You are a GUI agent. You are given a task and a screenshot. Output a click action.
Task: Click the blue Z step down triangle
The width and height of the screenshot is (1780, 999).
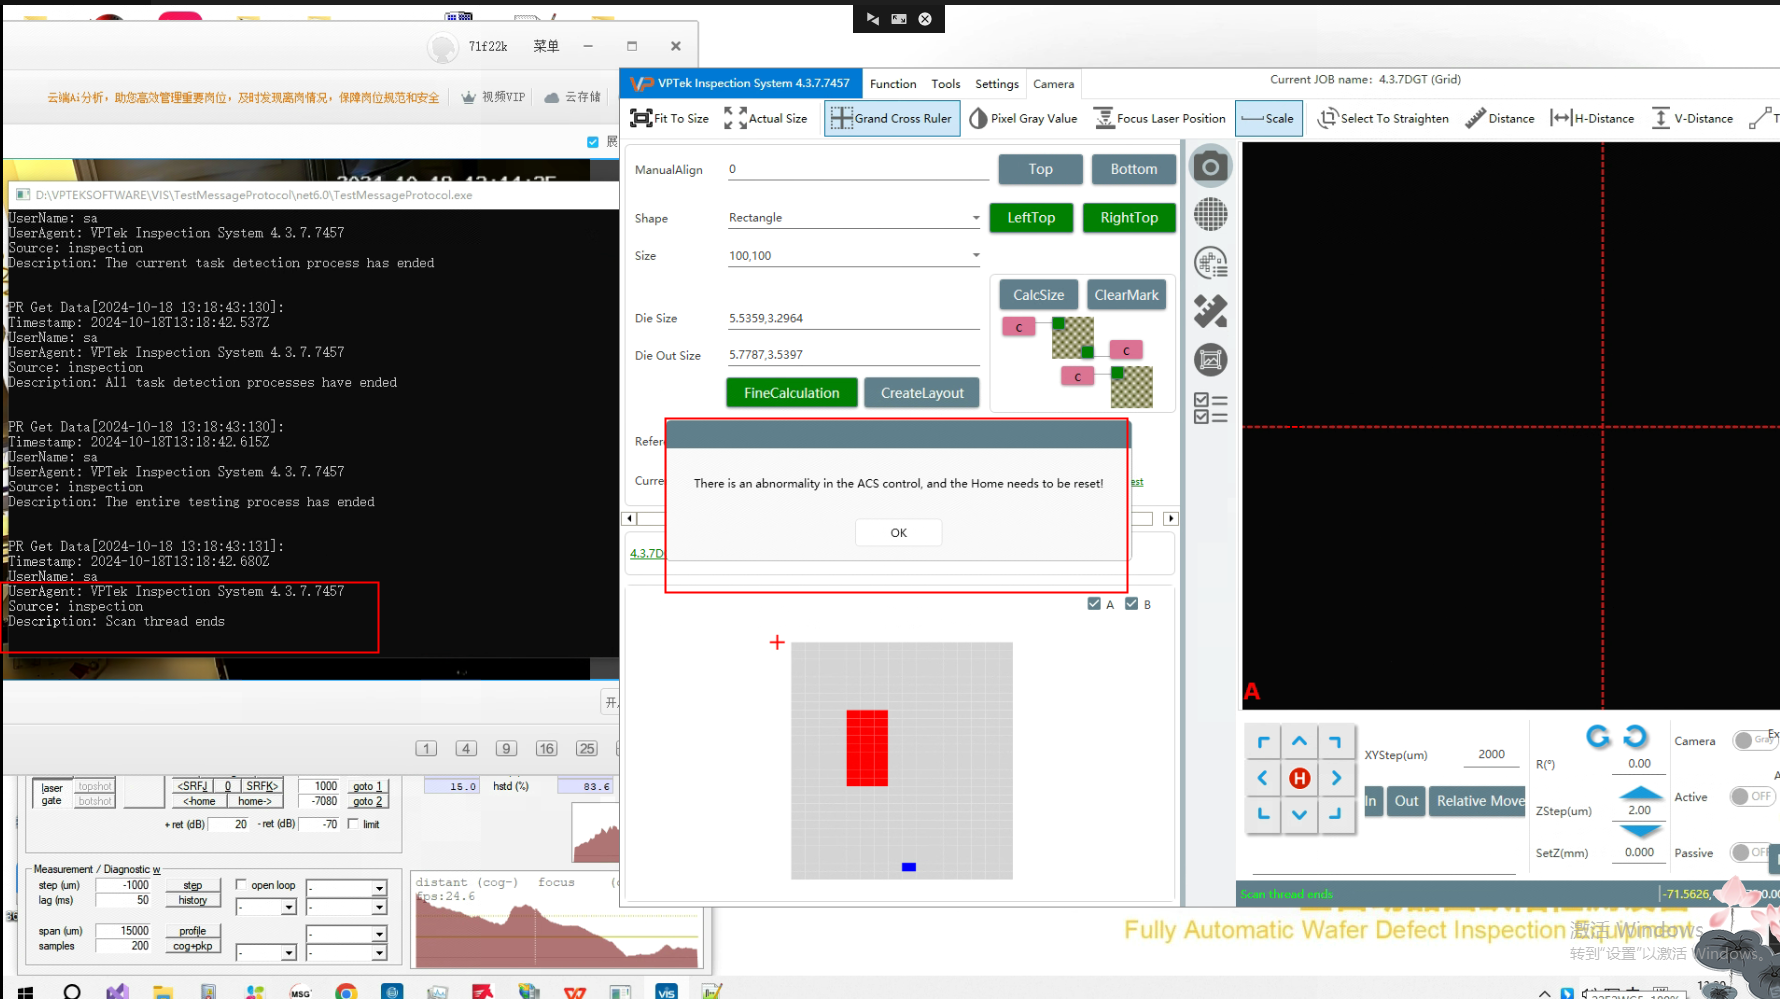click(1640, 831)
